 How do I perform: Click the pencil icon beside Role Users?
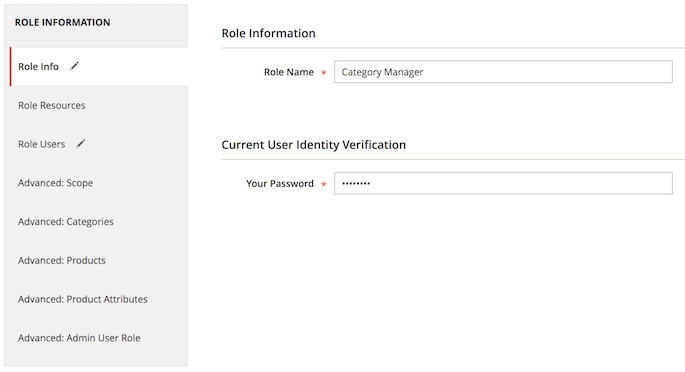coord(81,144)
